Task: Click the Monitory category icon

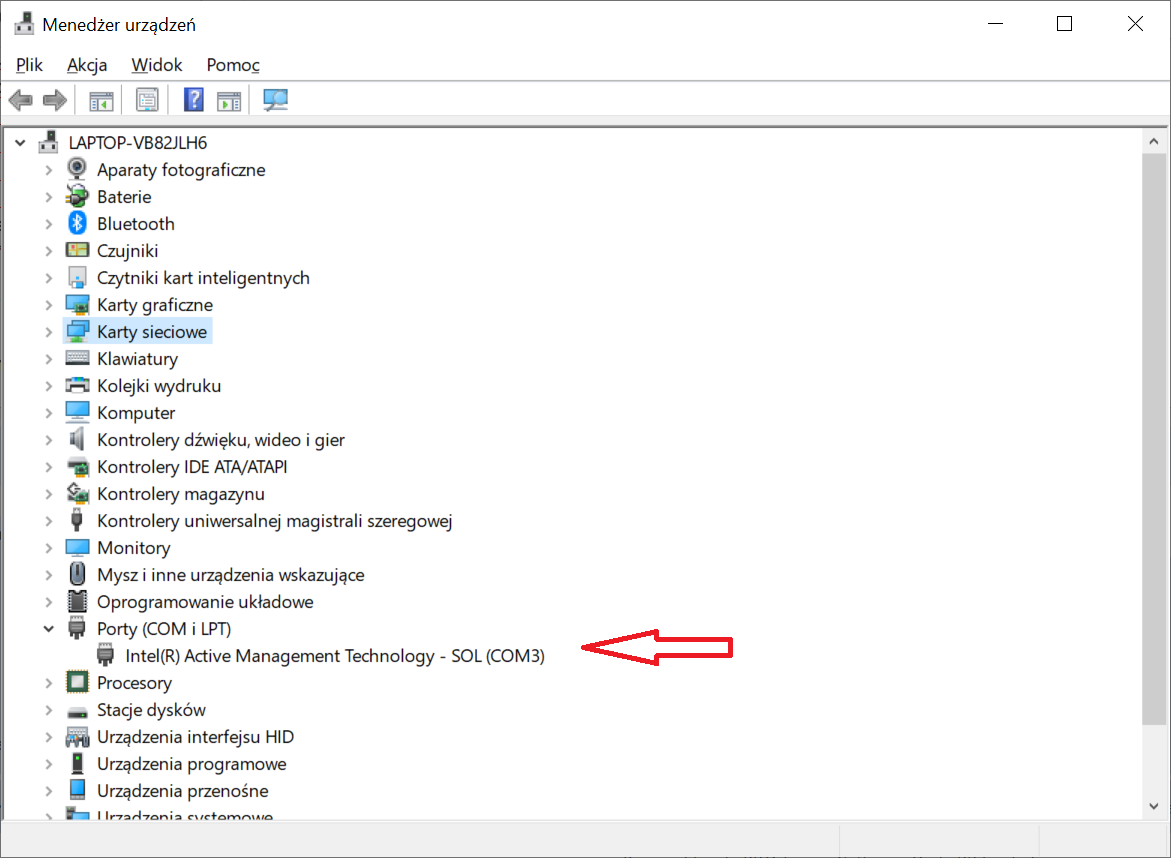Action: coord(77,548)
